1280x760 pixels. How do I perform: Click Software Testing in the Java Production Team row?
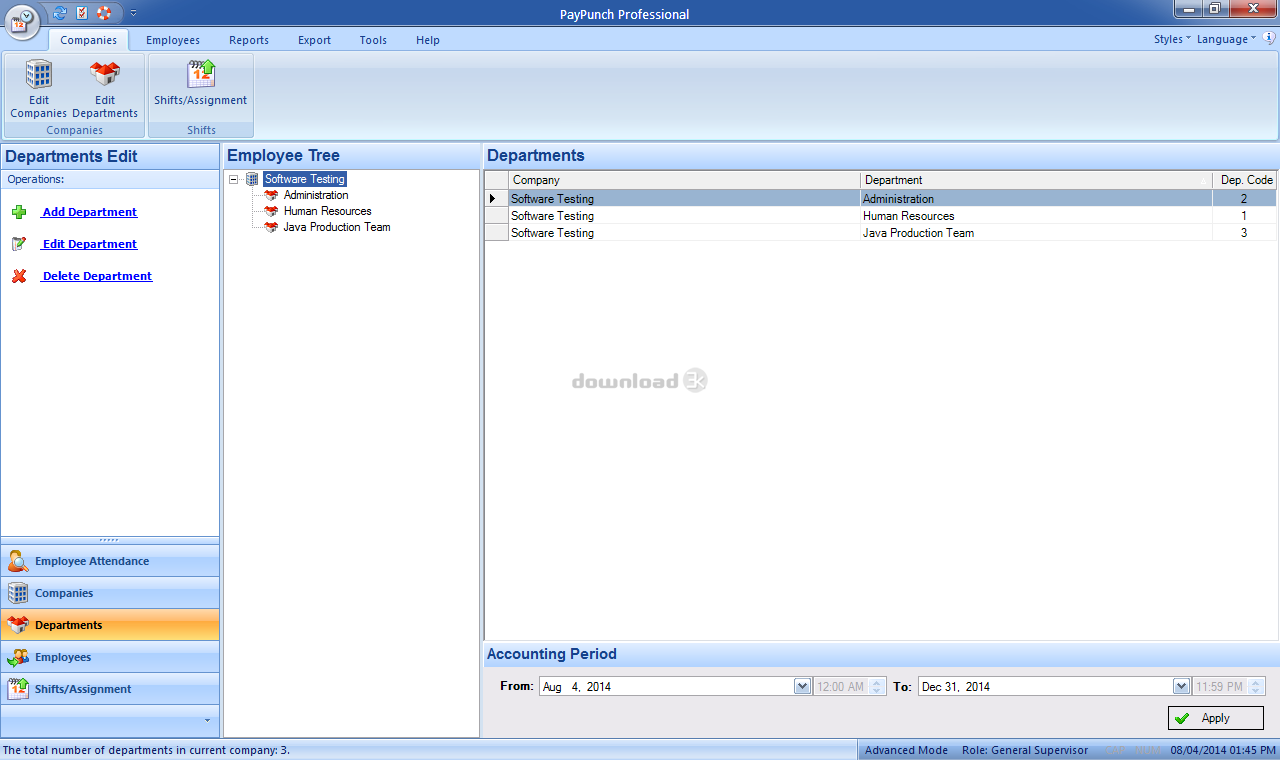(684, 233)
